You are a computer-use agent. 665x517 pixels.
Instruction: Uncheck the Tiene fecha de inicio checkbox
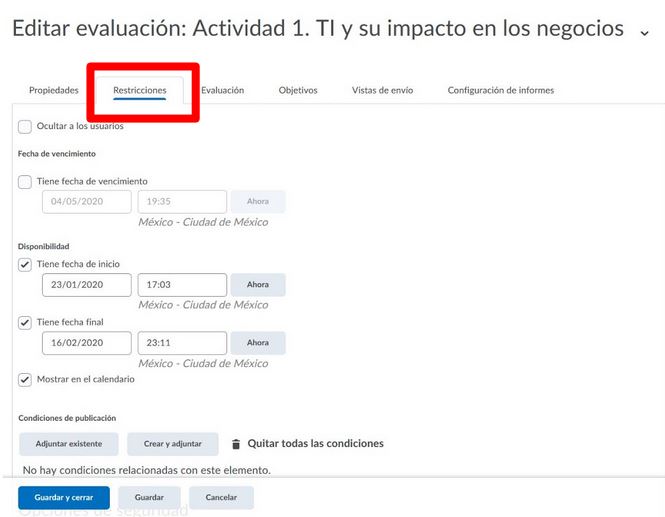25,264
